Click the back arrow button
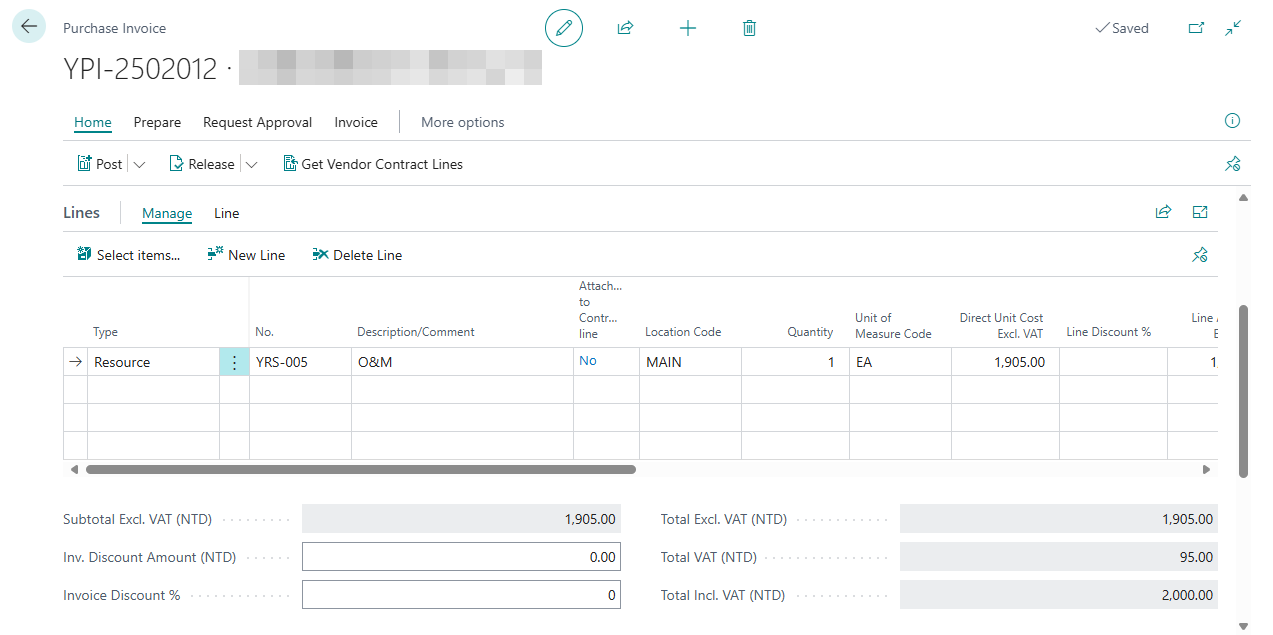This screenshot has width=1273, height=635. (x=29, y=27)
